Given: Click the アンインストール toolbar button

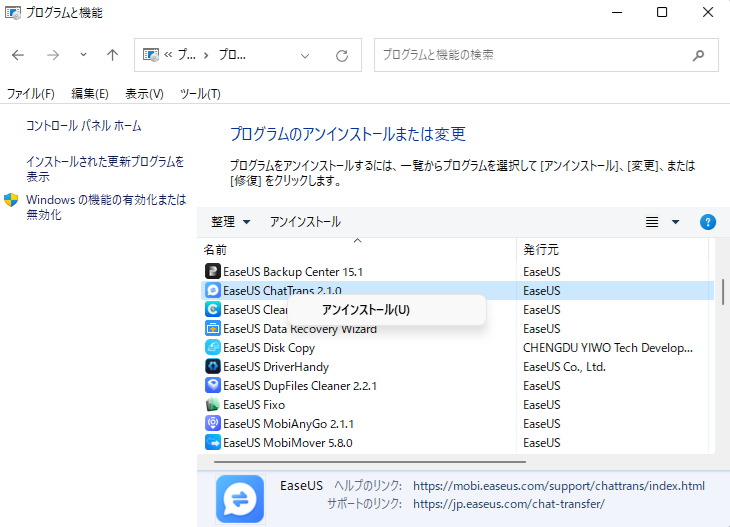Looking at the screenshot, I should [x=305, y=222].
